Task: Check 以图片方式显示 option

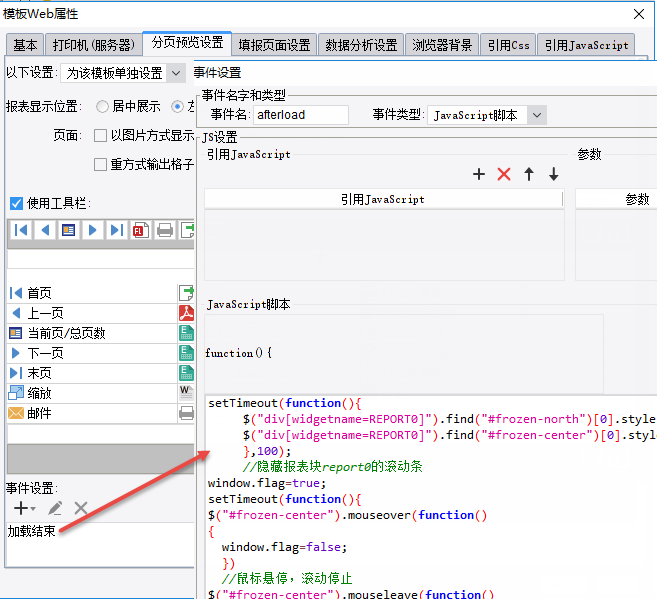Action: coord(100,136)
